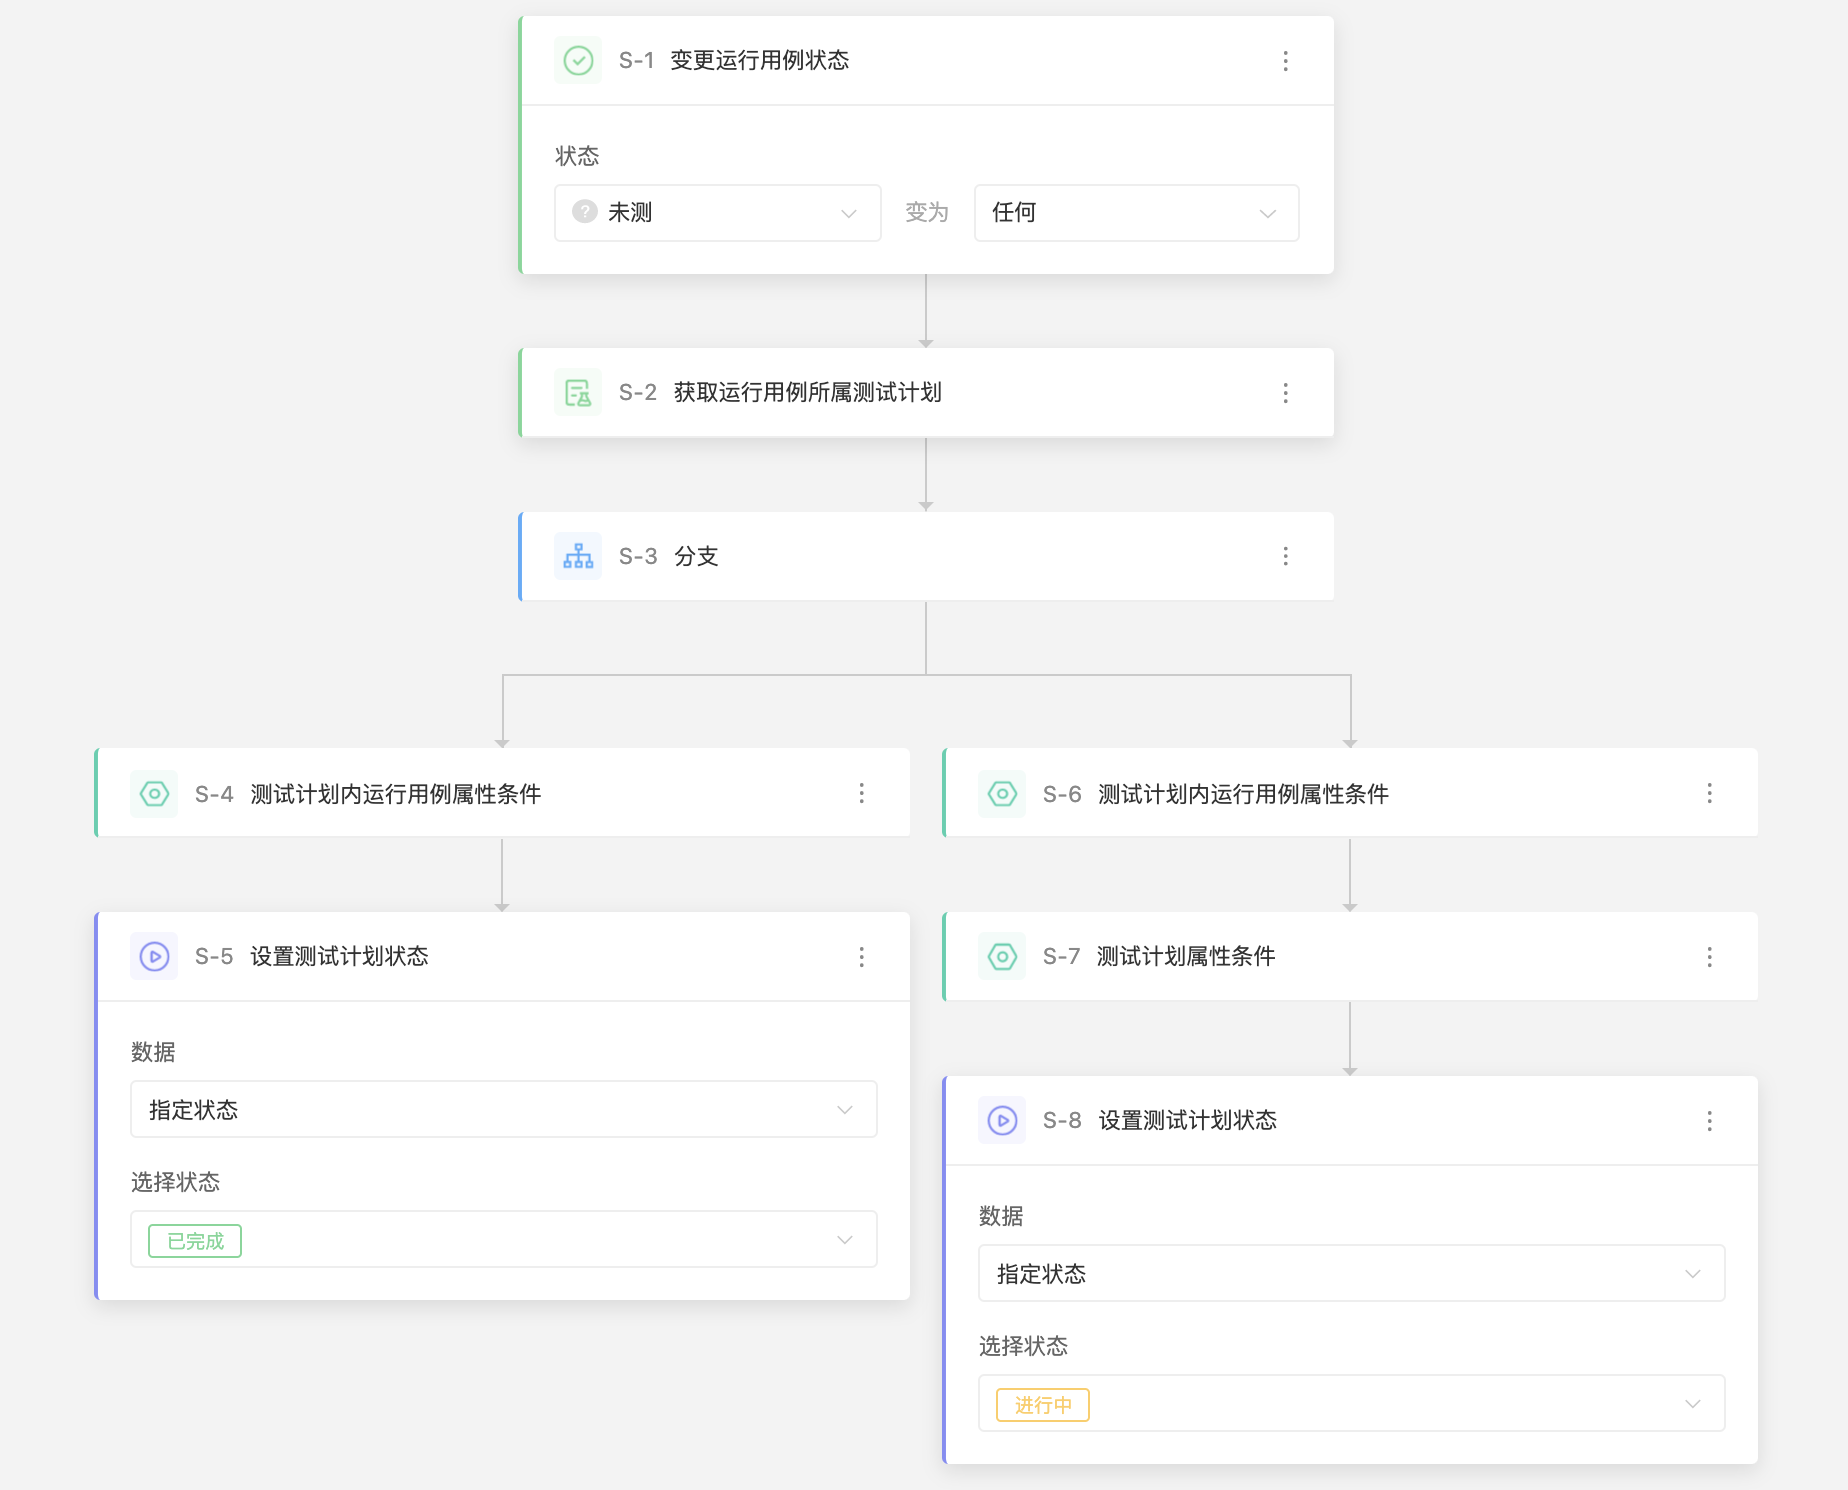Click the 选择状态 label in S-8
The height and width of the screenshot is (1490, 1848).
pos(1023,1346)
